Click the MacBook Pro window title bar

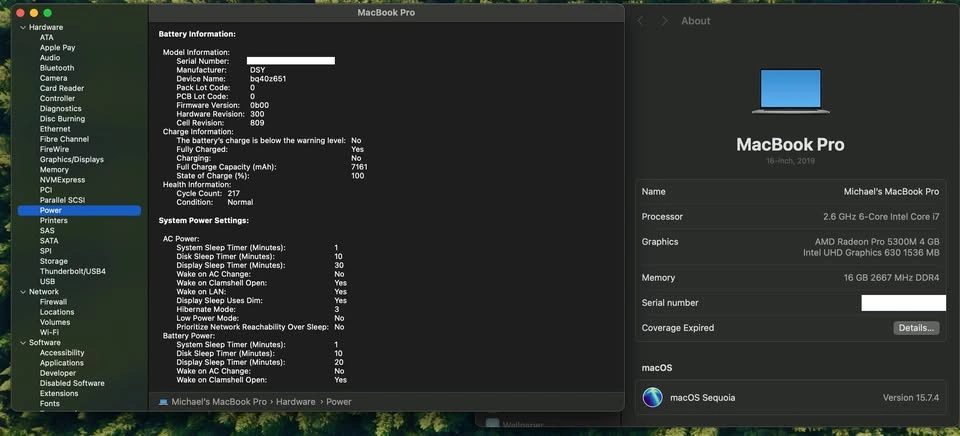point(386,13)
